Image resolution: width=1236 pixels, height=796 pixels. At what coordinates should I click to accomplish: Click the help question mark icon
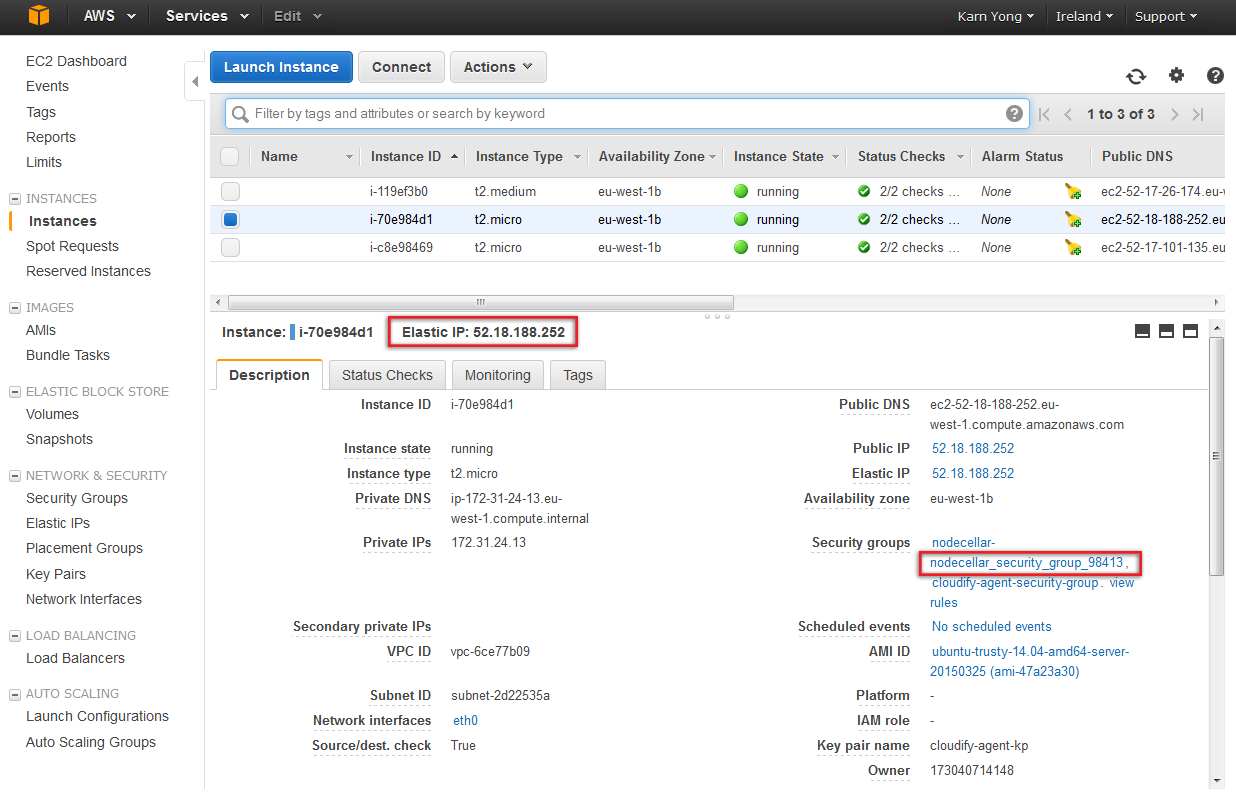[x=1215, y=76]
